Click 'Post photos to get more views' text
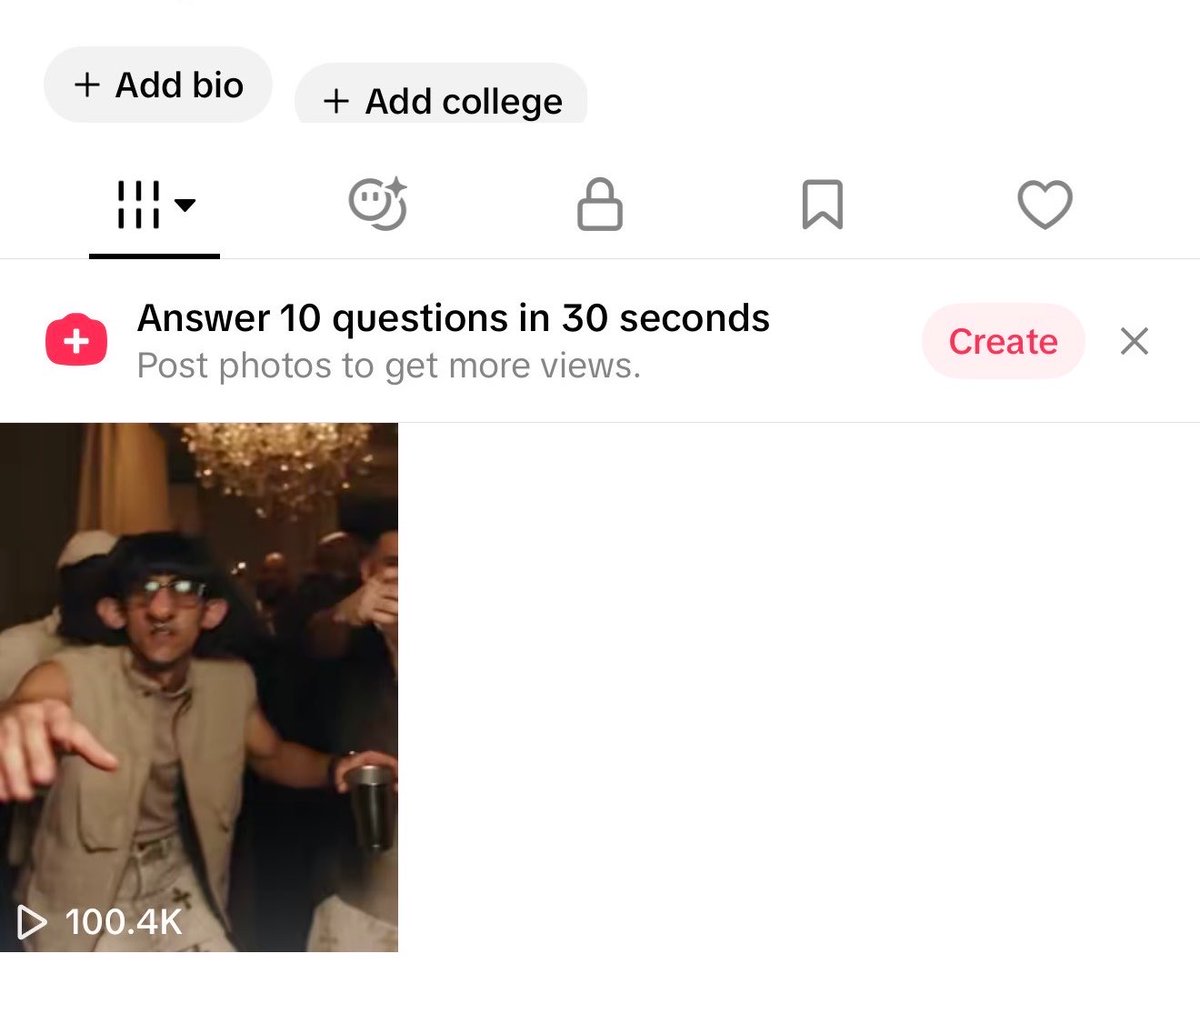 (x=388, y=366)
